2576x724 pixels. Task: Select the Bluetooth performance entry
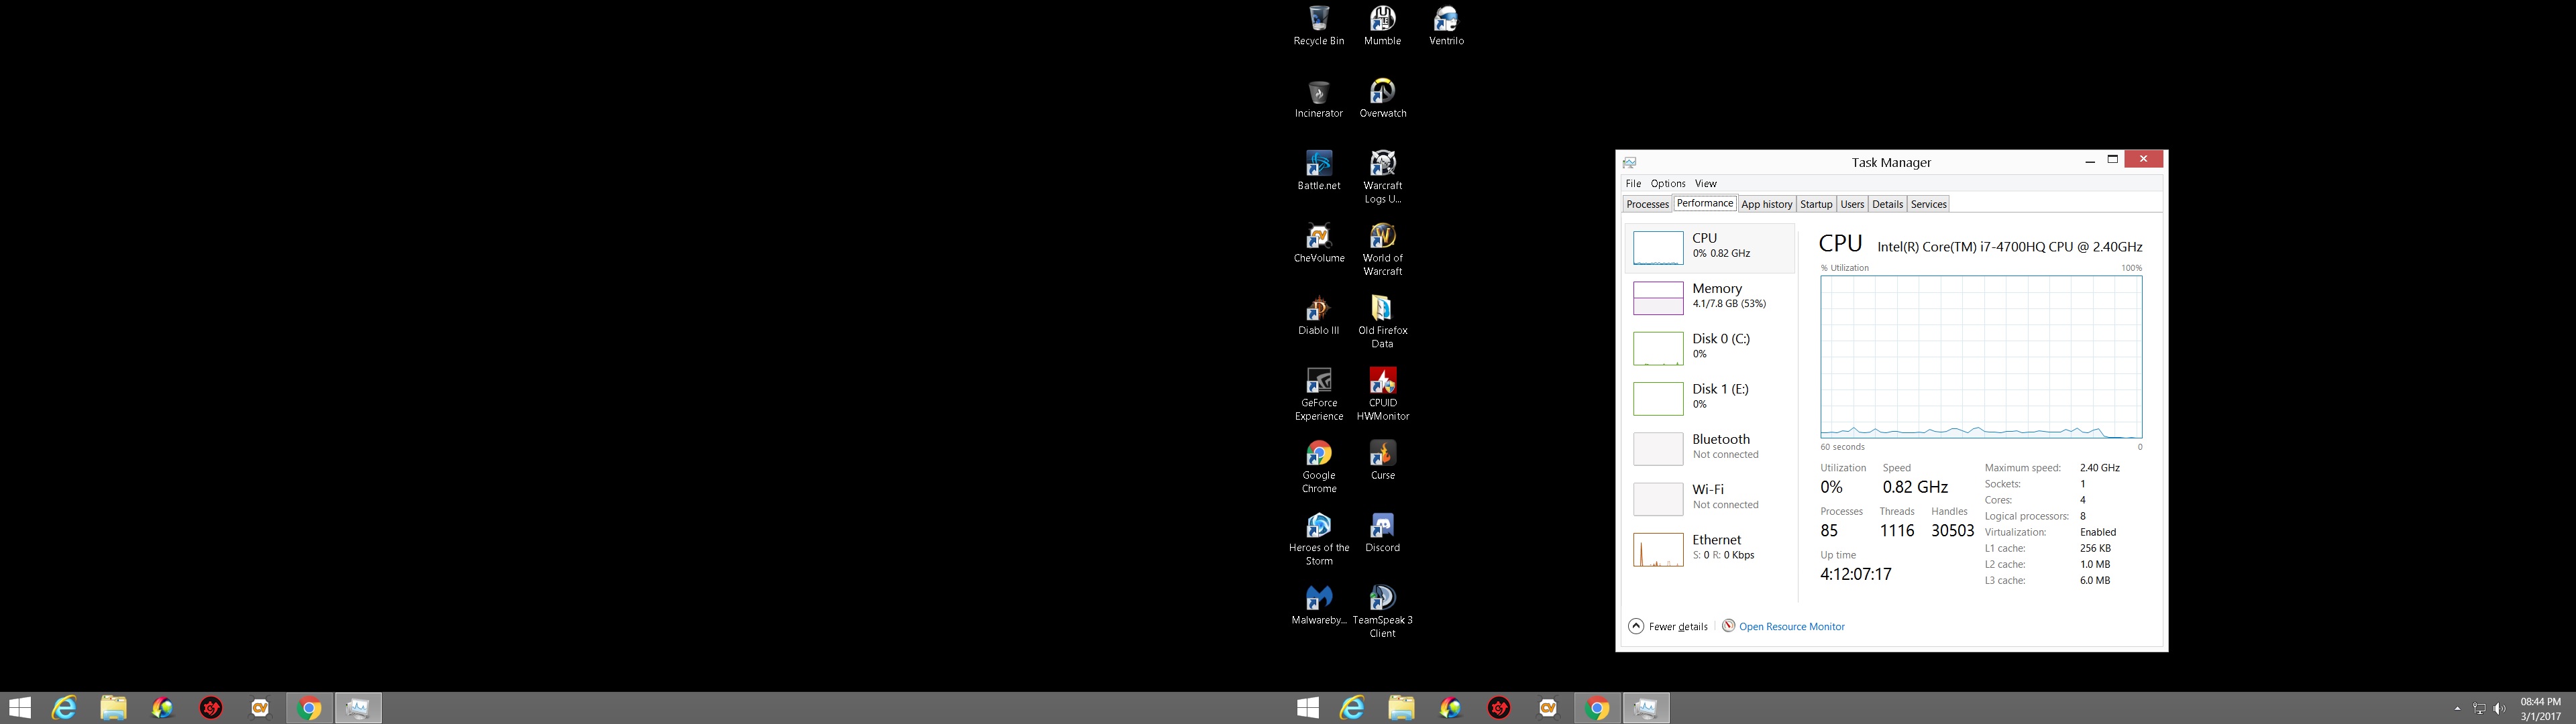1709,448
